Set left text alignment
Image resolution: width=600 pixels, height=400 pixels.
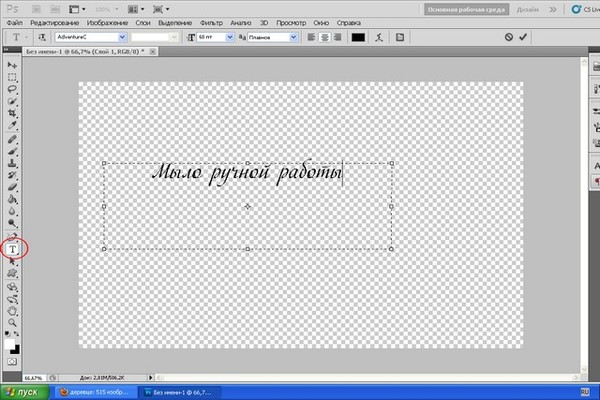click(310, 37)
